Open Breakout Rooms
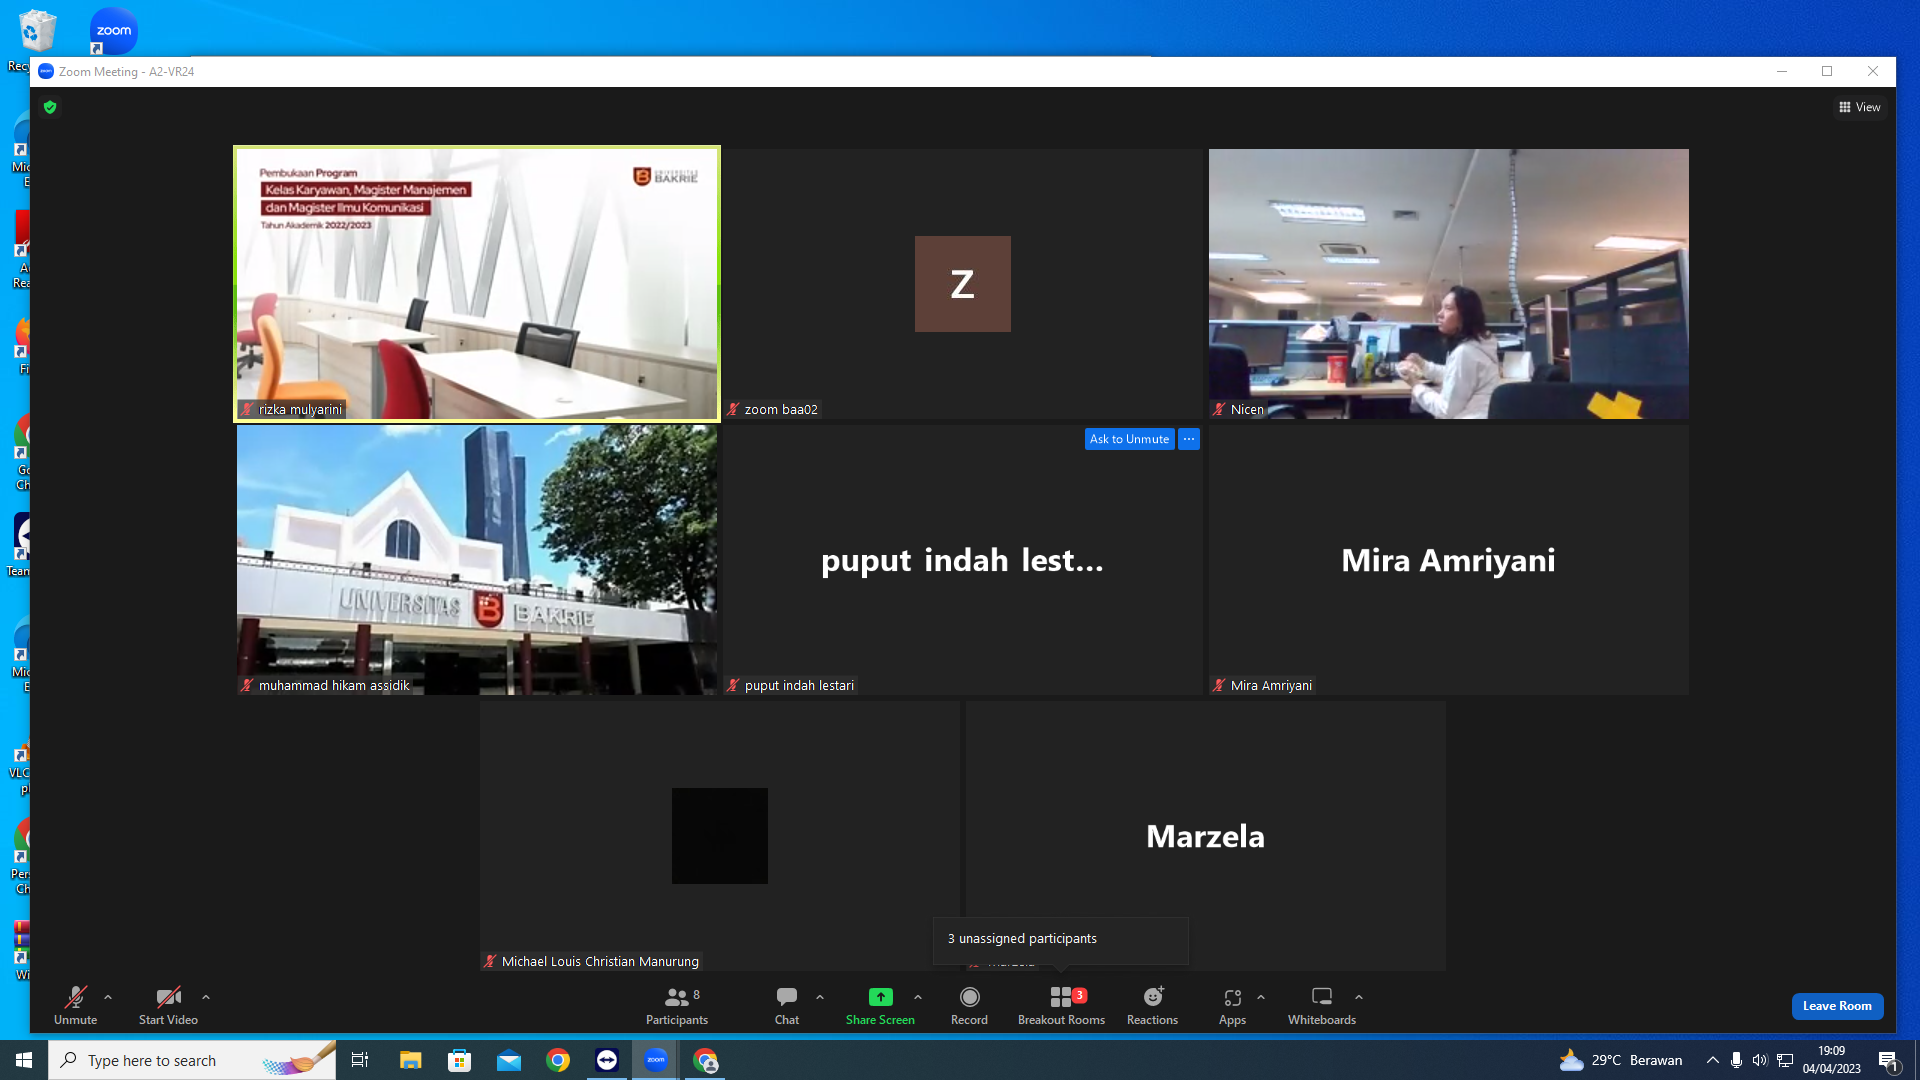 tap(1061, 1005)
